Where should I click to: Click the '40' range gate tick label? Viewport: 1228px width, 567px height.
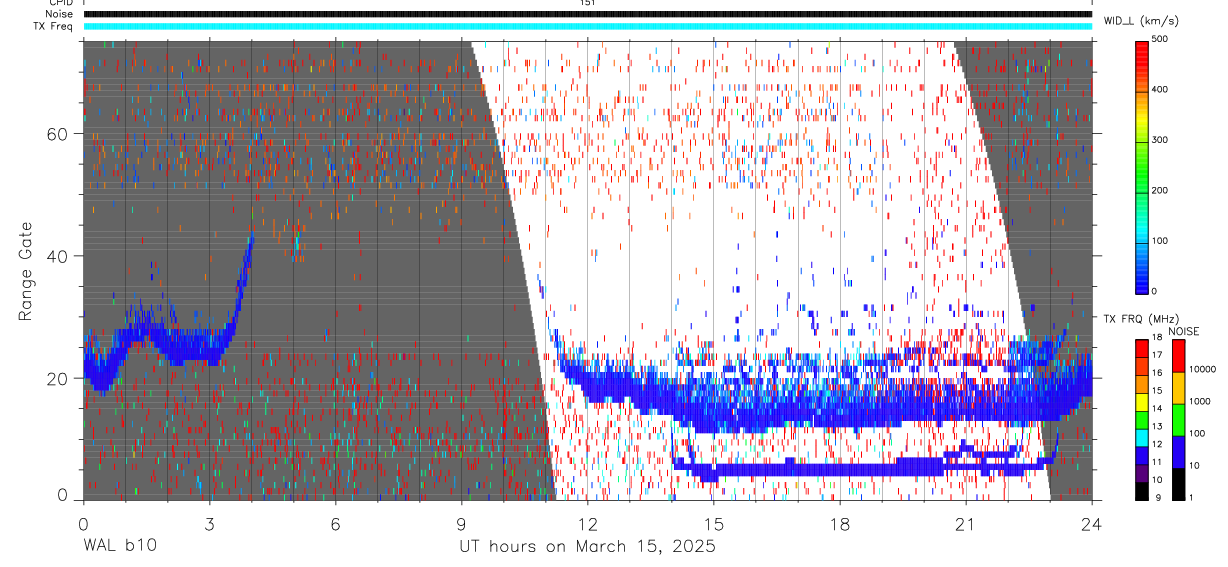(x=59, y=256)
